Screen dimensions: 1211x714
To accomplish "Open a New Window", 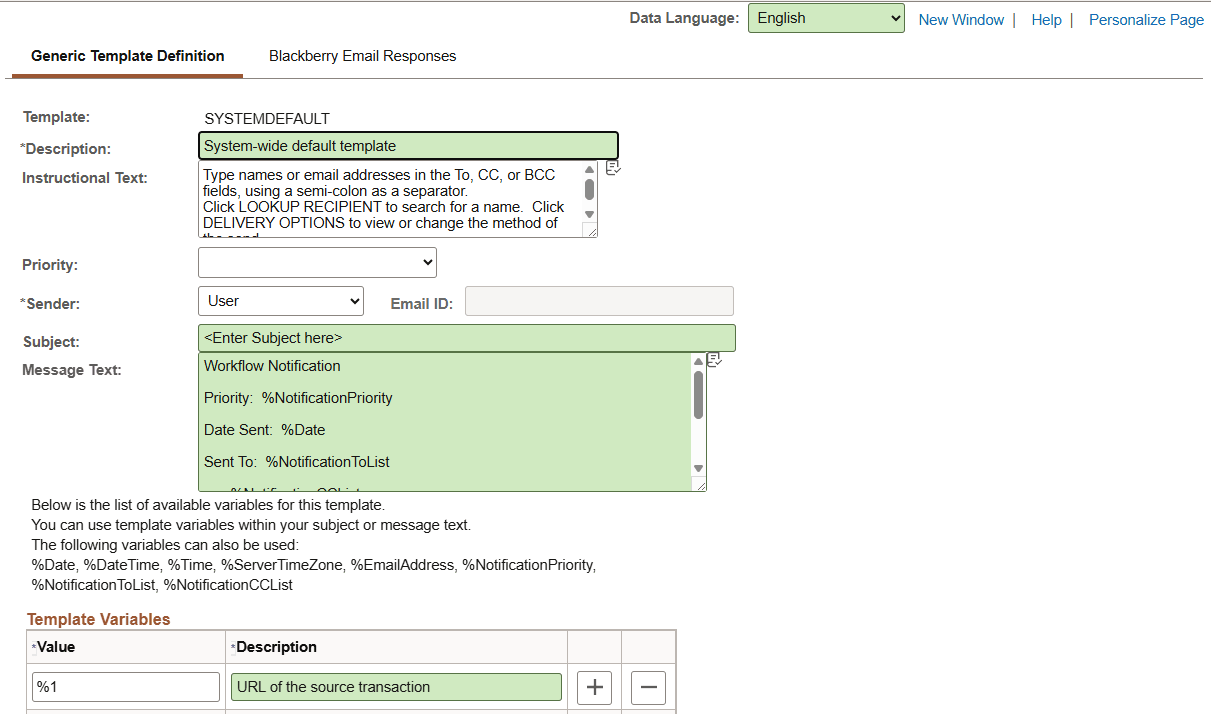I will [961, 19].
